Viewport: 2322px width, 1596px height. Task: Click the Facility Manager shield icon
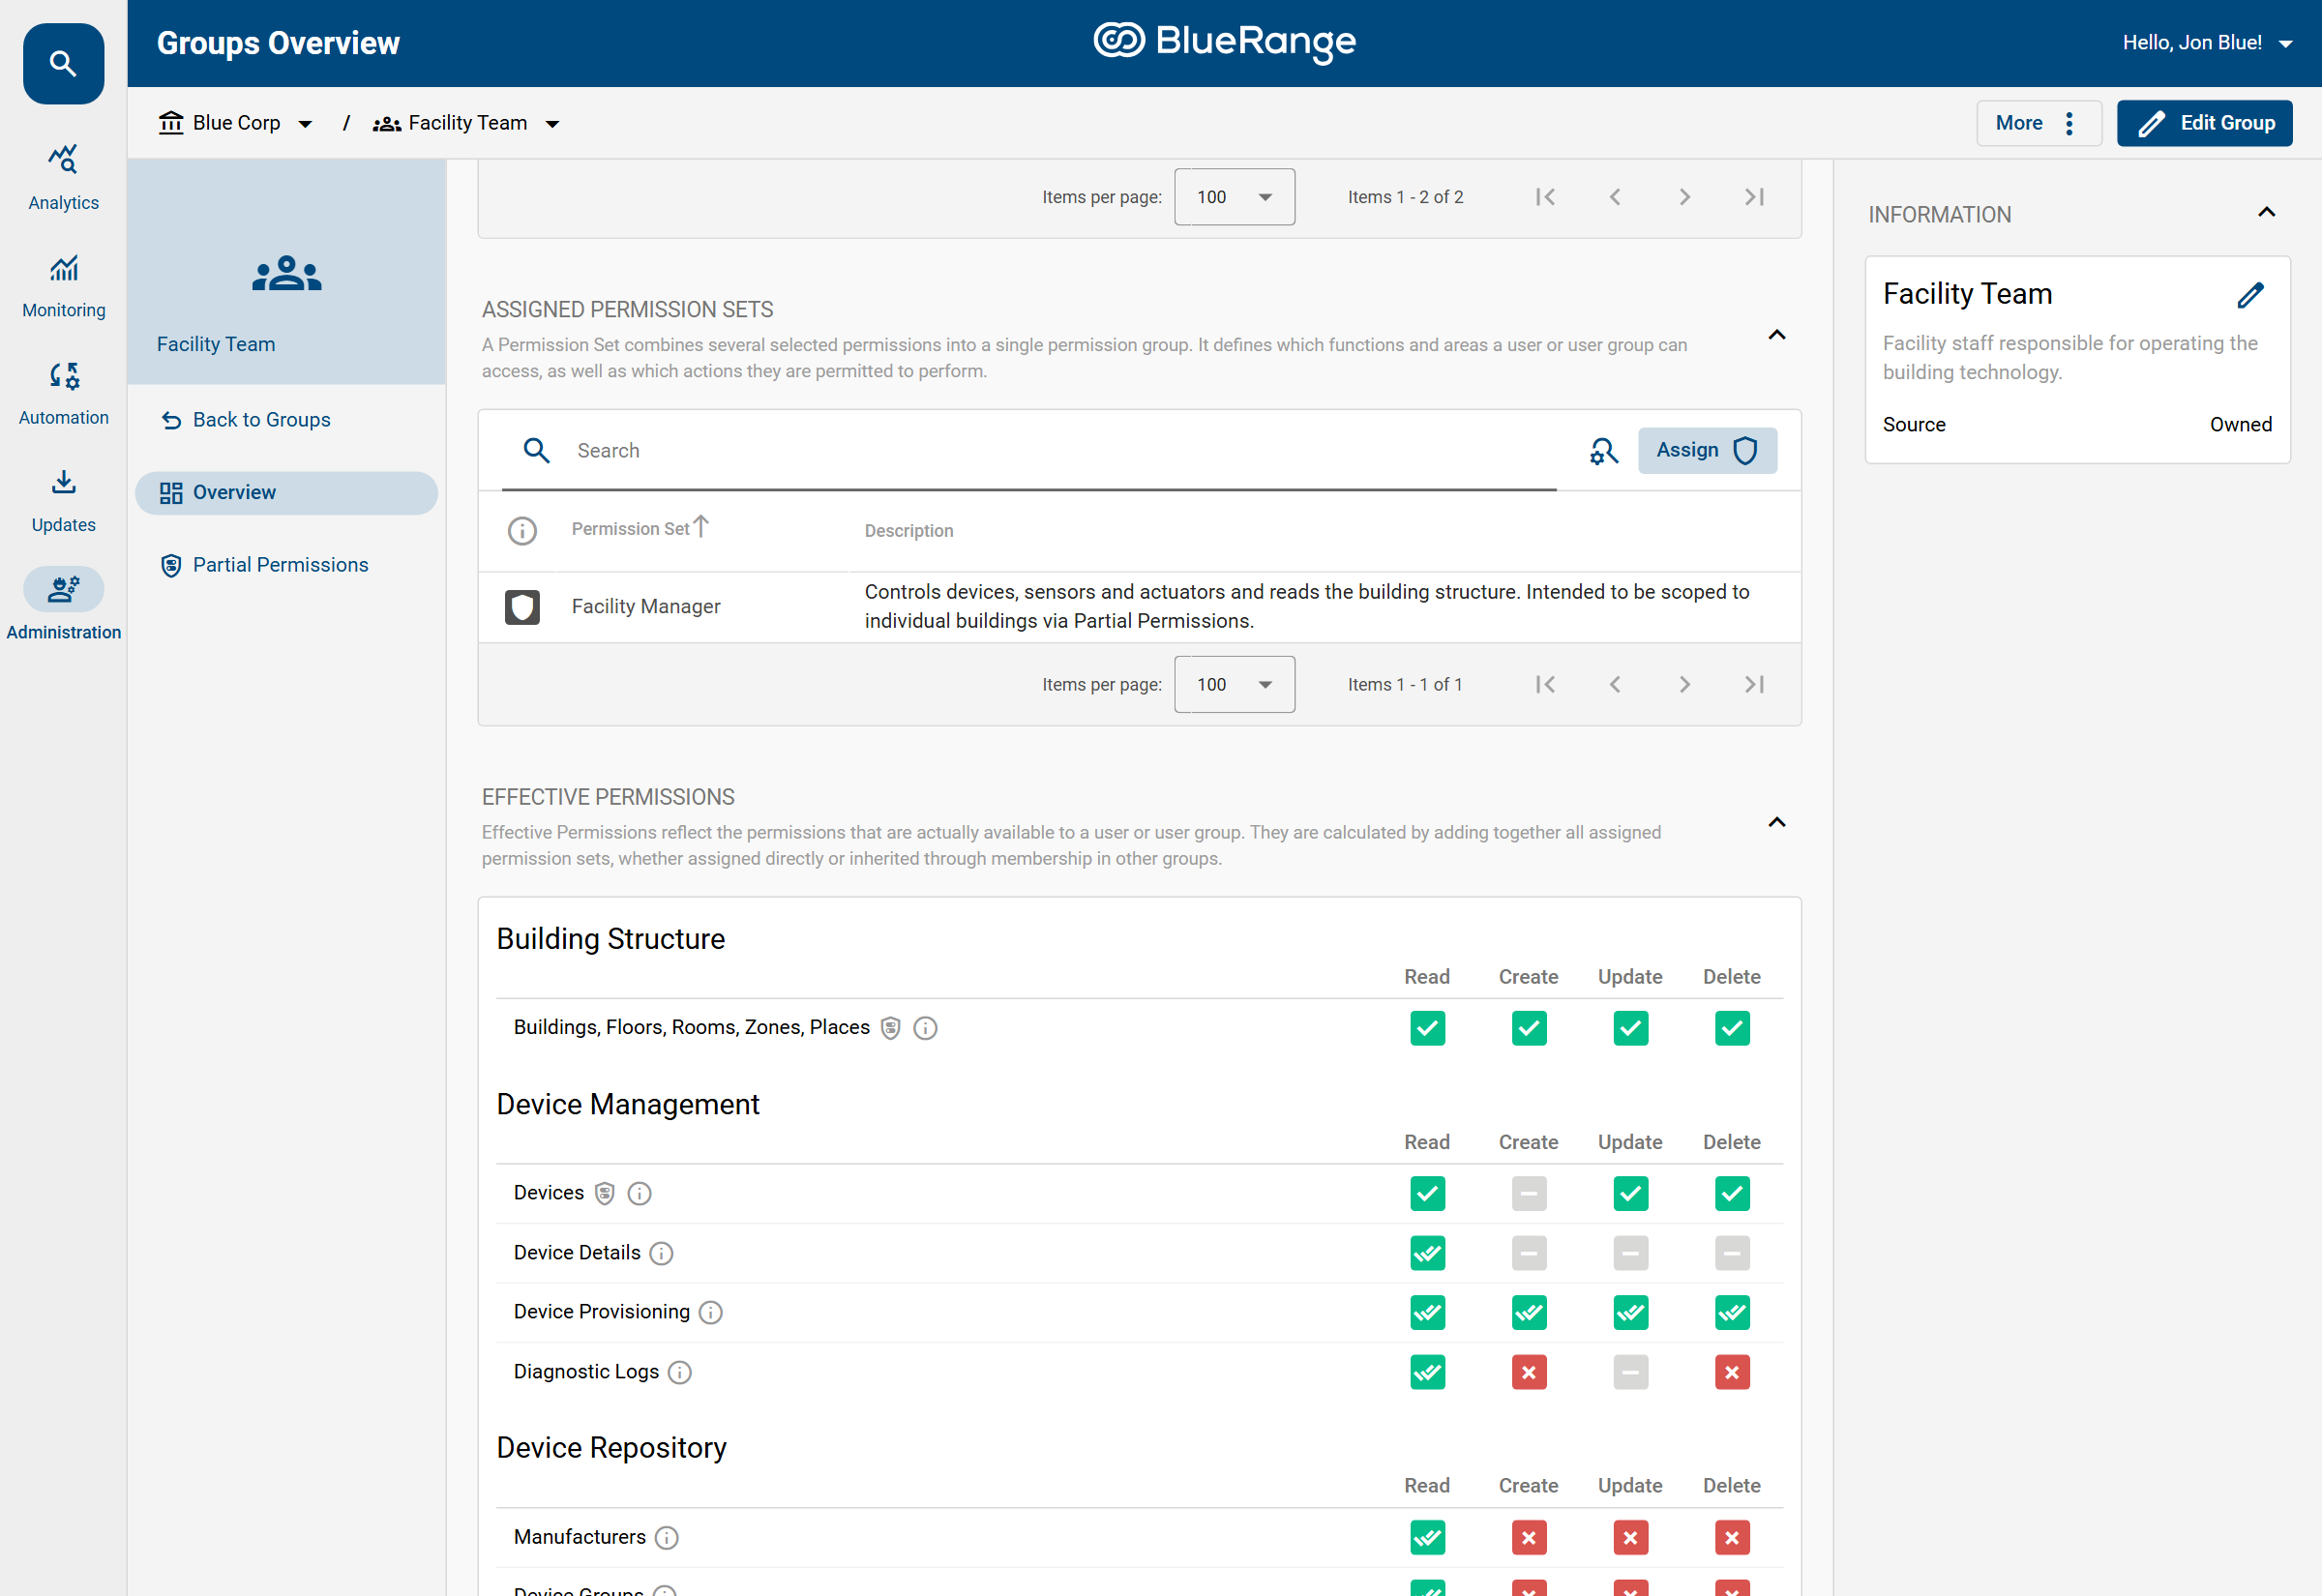click(x=522, y=607)
